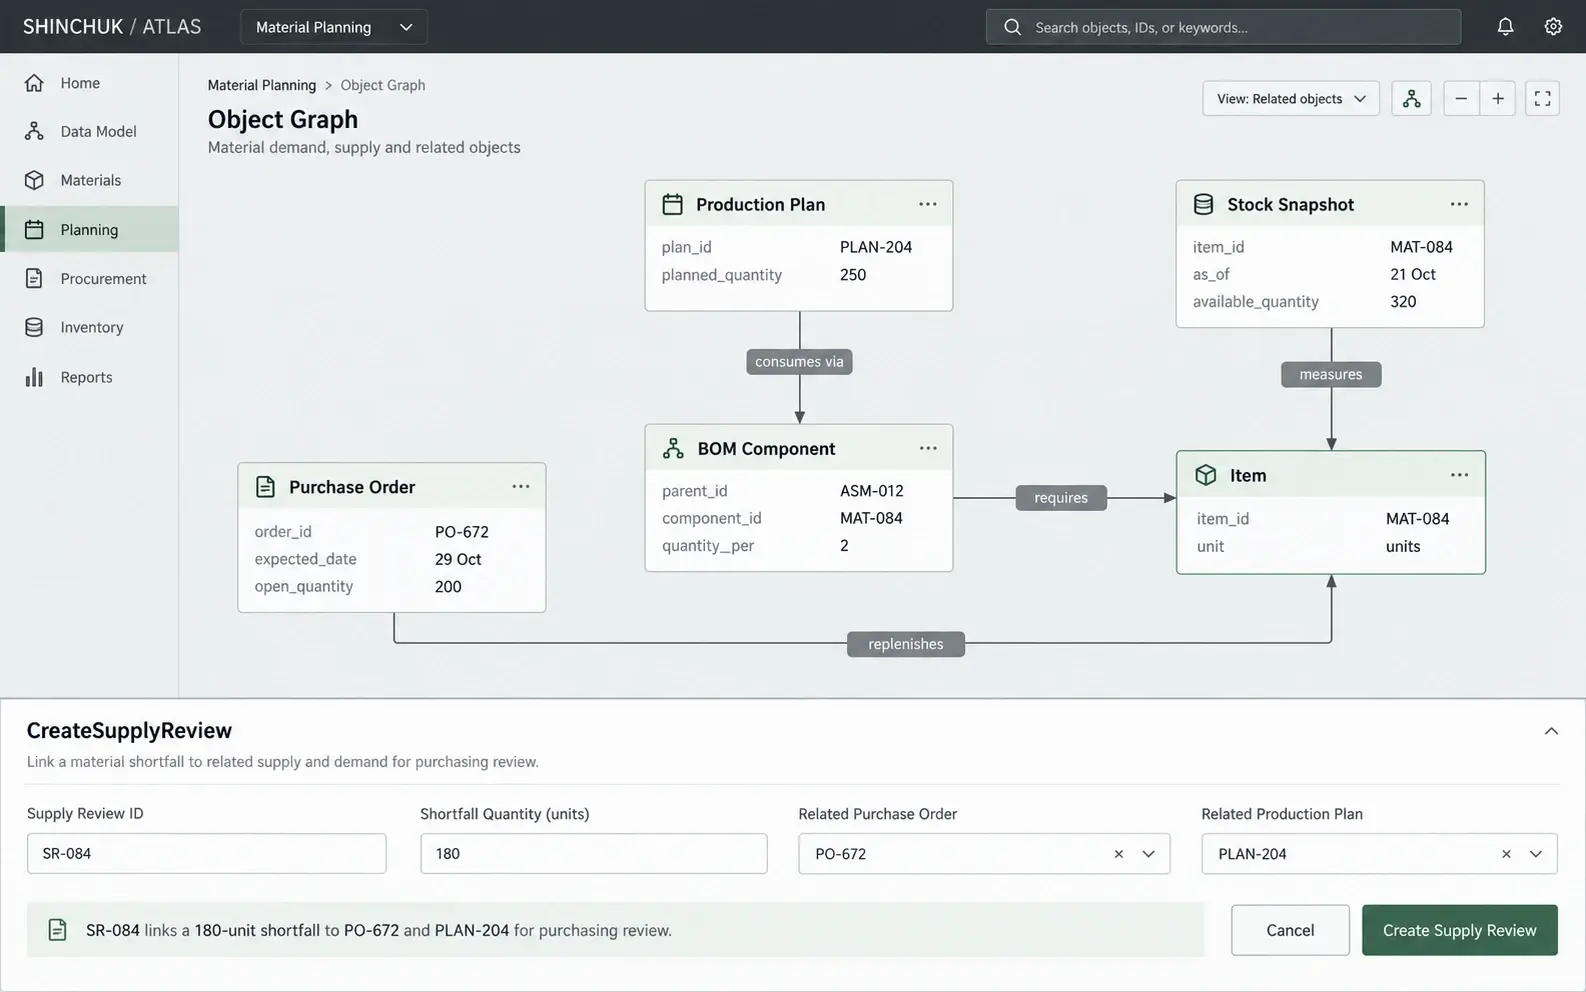Viewport: 1586px width, 992px height.
Task: Zoom out with the minus button
Action: [1461, 98]
